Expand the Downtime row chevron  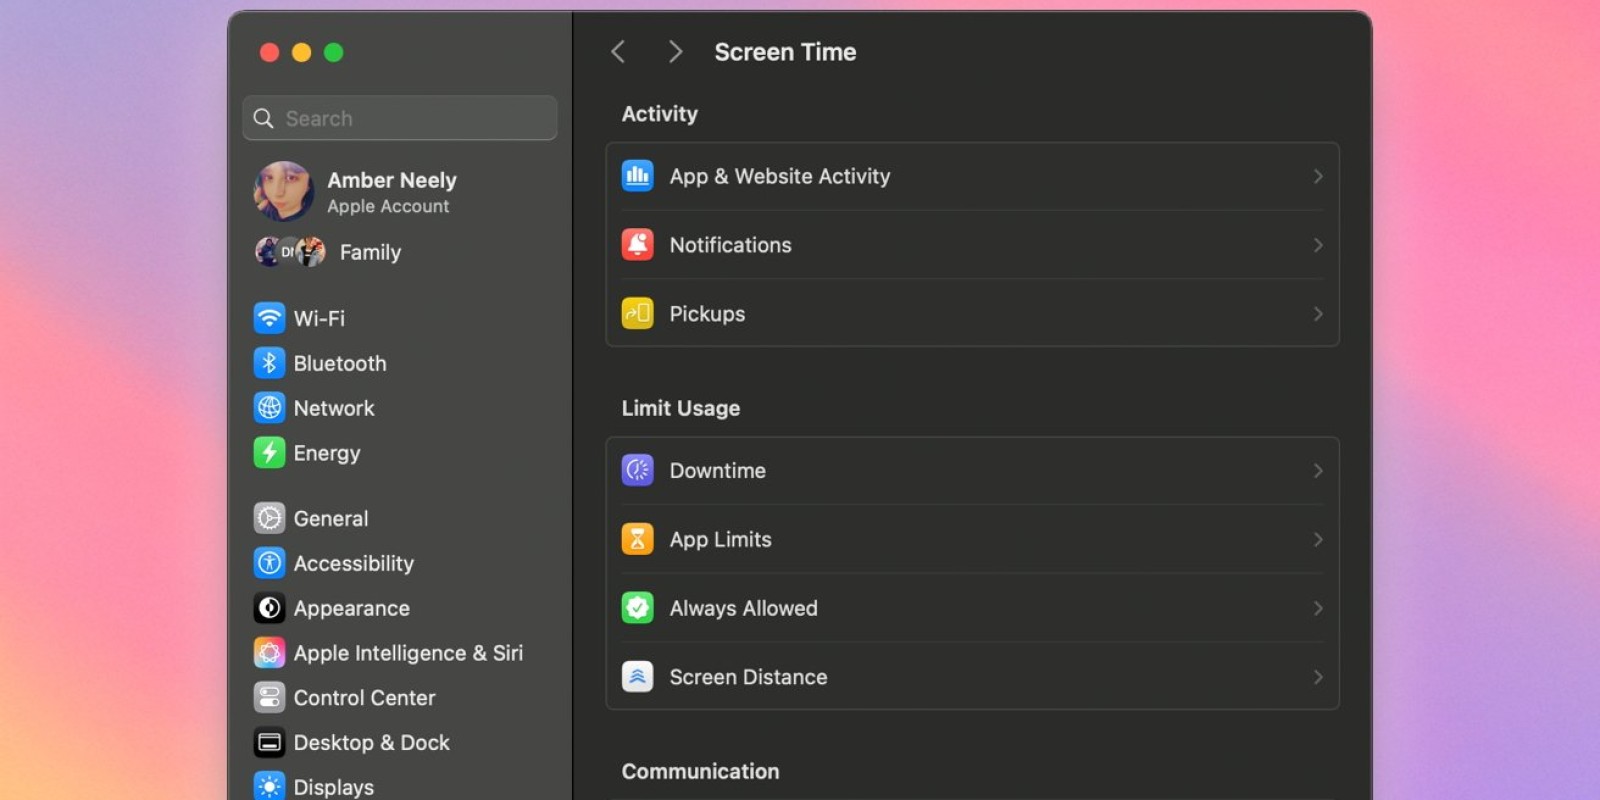(1318, 470)
